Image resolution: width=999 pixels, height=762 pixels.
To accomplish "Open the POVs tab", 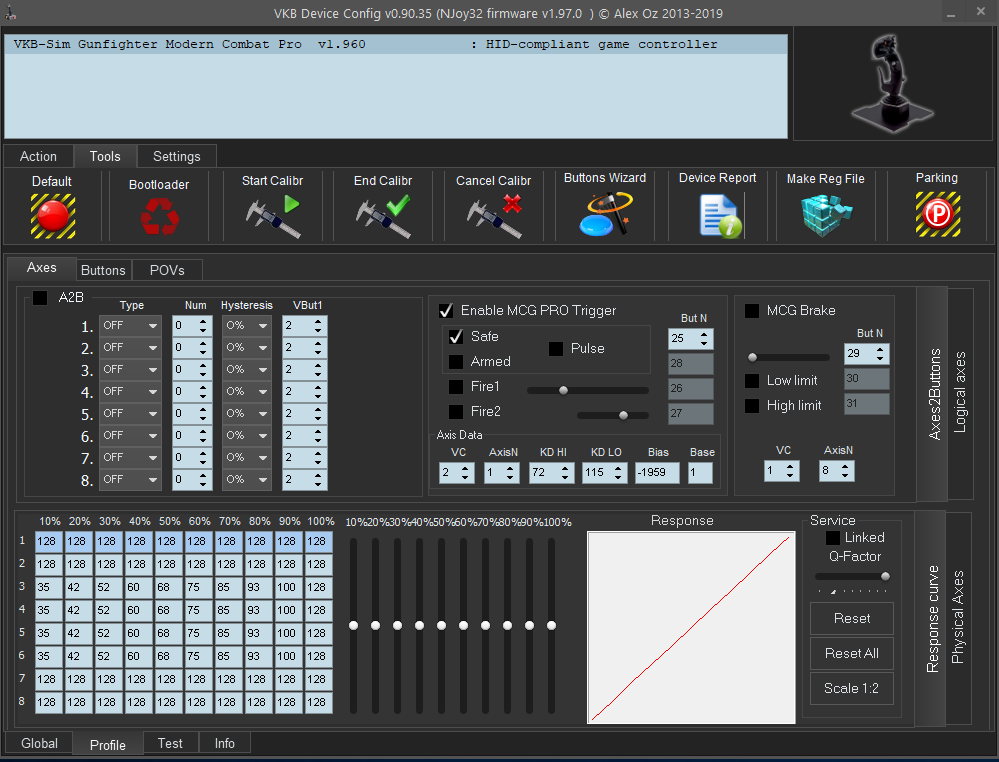I will (x=167, y=270).
